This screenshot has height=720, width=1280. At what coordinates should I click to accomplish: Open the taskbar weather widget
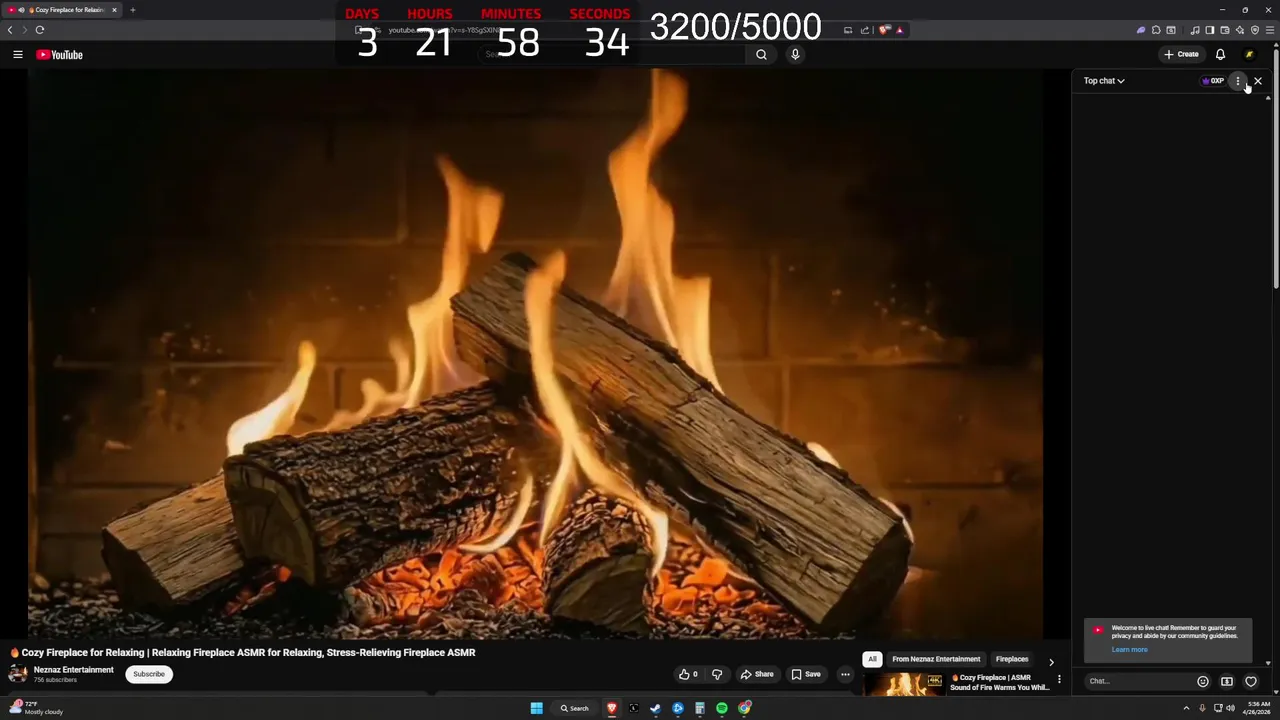pos(36,708)
